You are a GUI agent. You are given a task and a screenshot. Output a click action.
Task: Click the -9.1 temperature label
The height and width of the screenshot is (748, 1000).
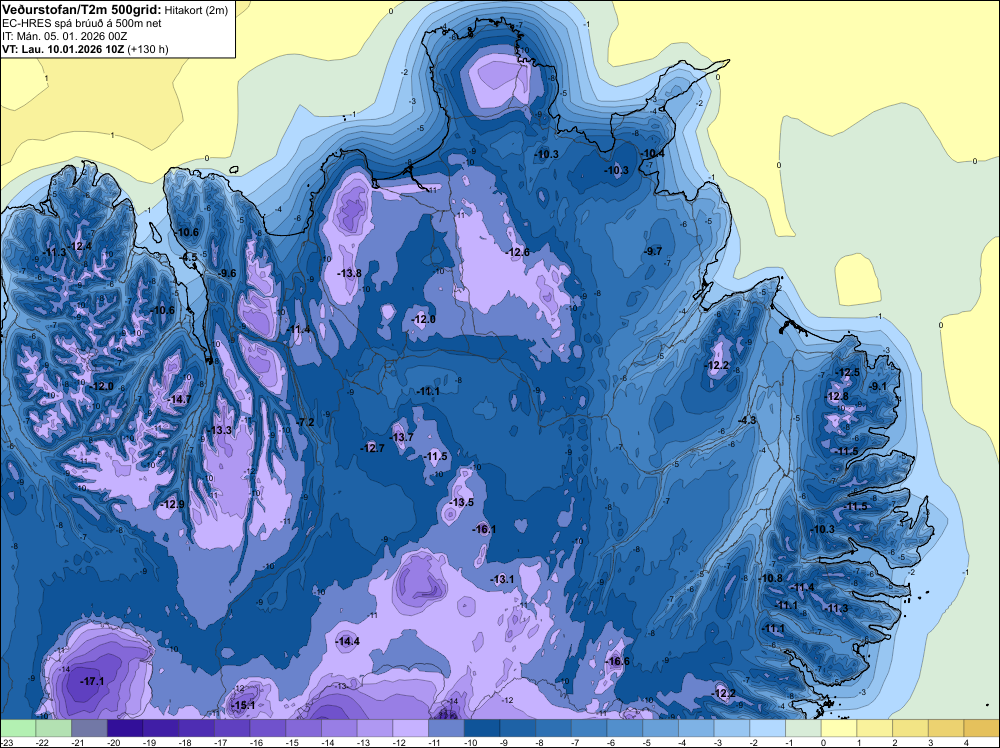click(x=878, y=386)
